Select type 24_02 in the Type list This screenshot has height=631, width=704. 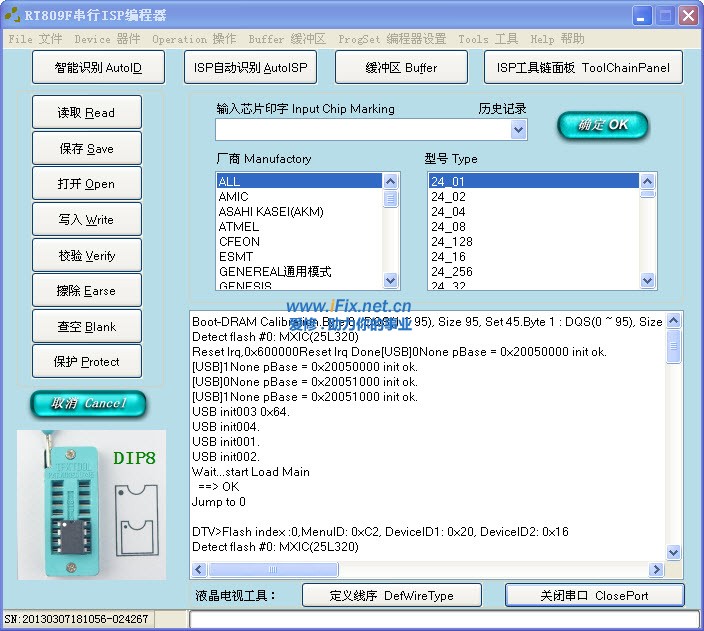point(533,196)
